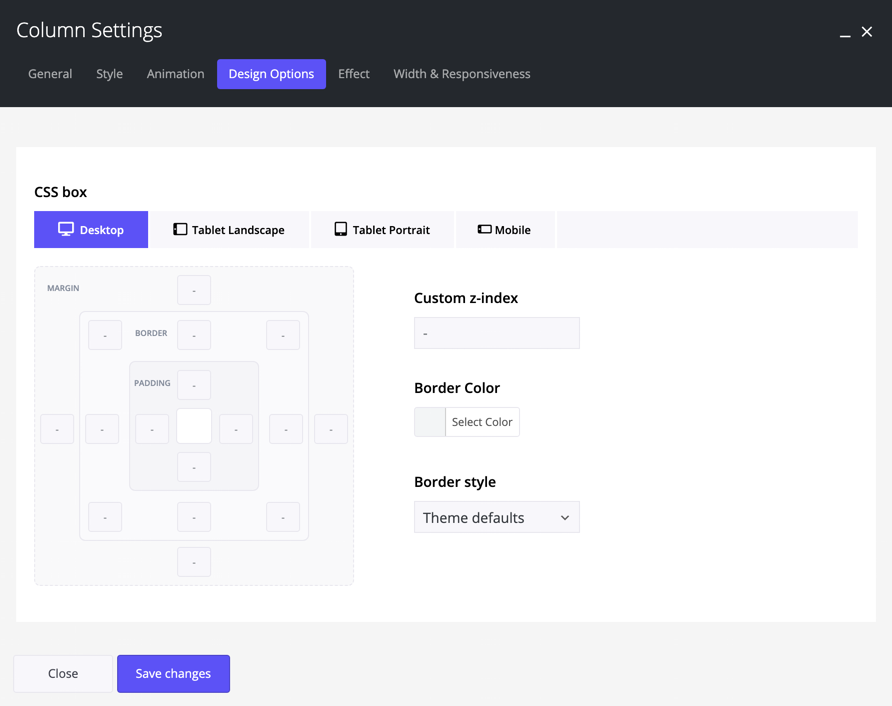Select Width & Responsiveness tab
Image resolution: width=892 pixels, height=706 pixels.
[461, 74]
